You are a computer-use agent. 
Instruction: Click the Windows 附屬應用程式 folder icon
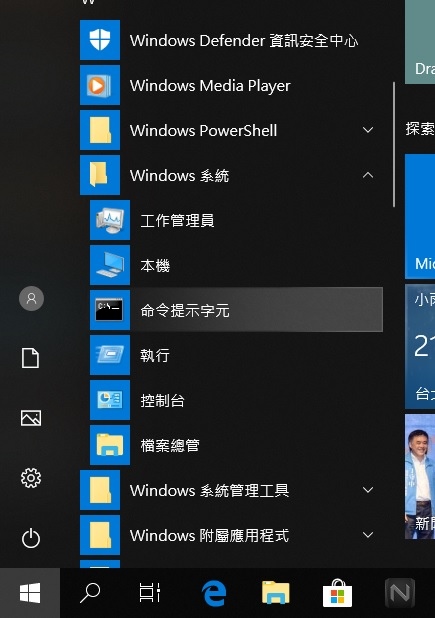tap(100, 535)
